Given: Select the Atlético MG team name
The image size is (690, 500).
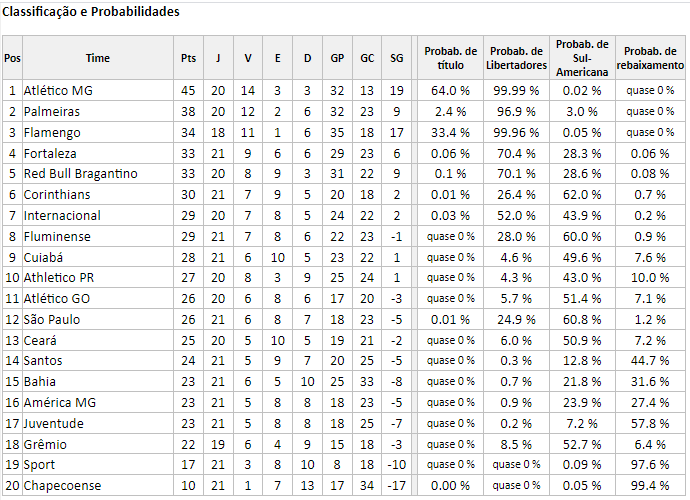Looking at the screenshot, I should [x=58, y=91].
